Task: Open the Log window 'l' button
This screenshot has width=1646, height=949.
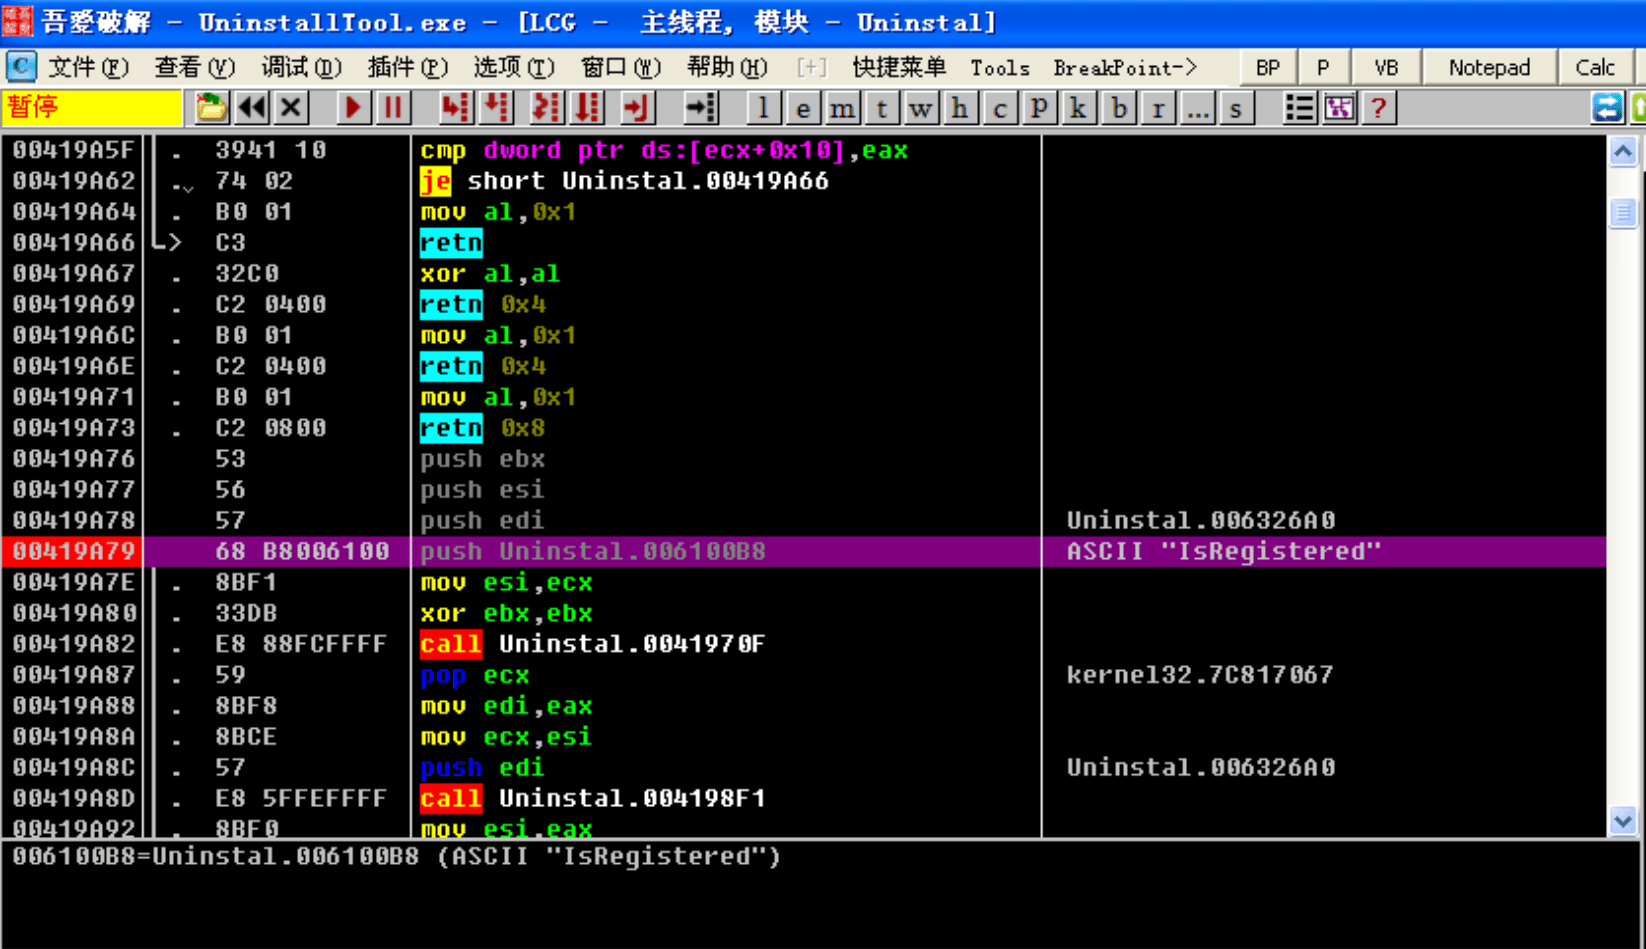Action: [x=763, y=107]
